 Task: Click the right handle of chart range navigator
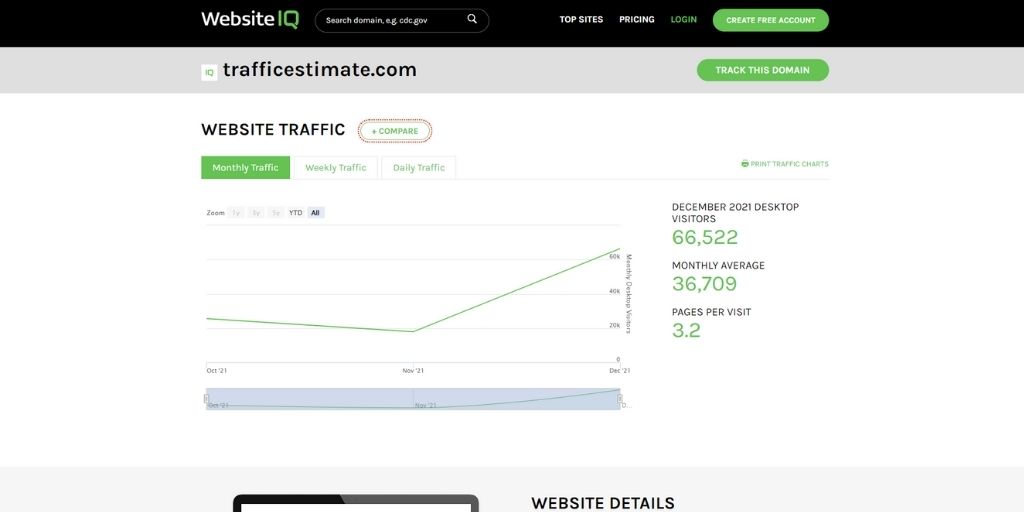tap(620, 398)
